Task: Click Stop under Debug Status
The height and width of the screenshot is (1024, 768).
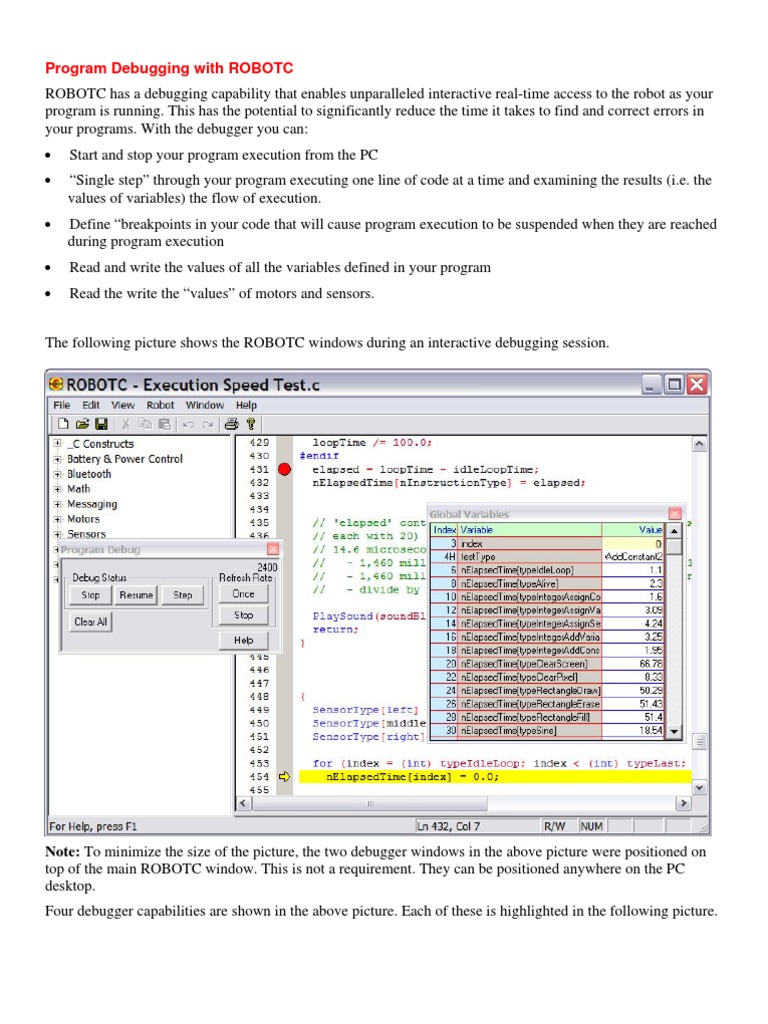Action: point(91,595)
